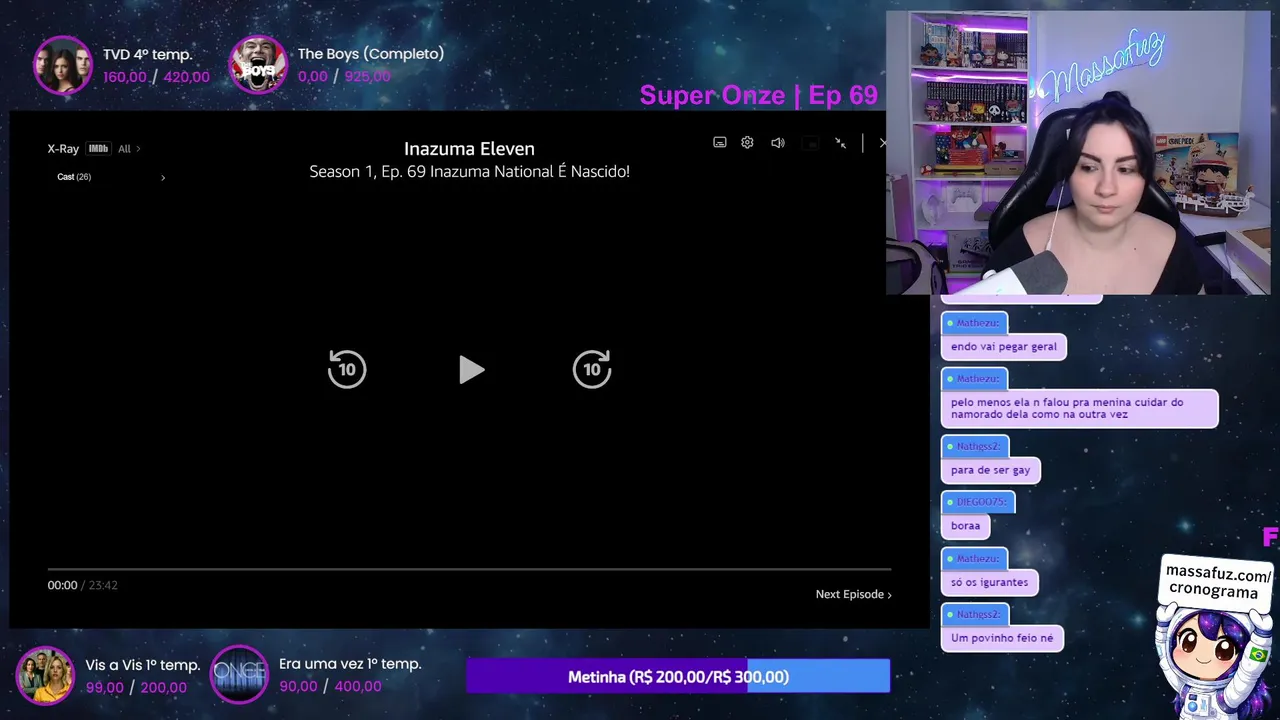
Task: Open player settings gear
Action: click(x=747, y=143)
